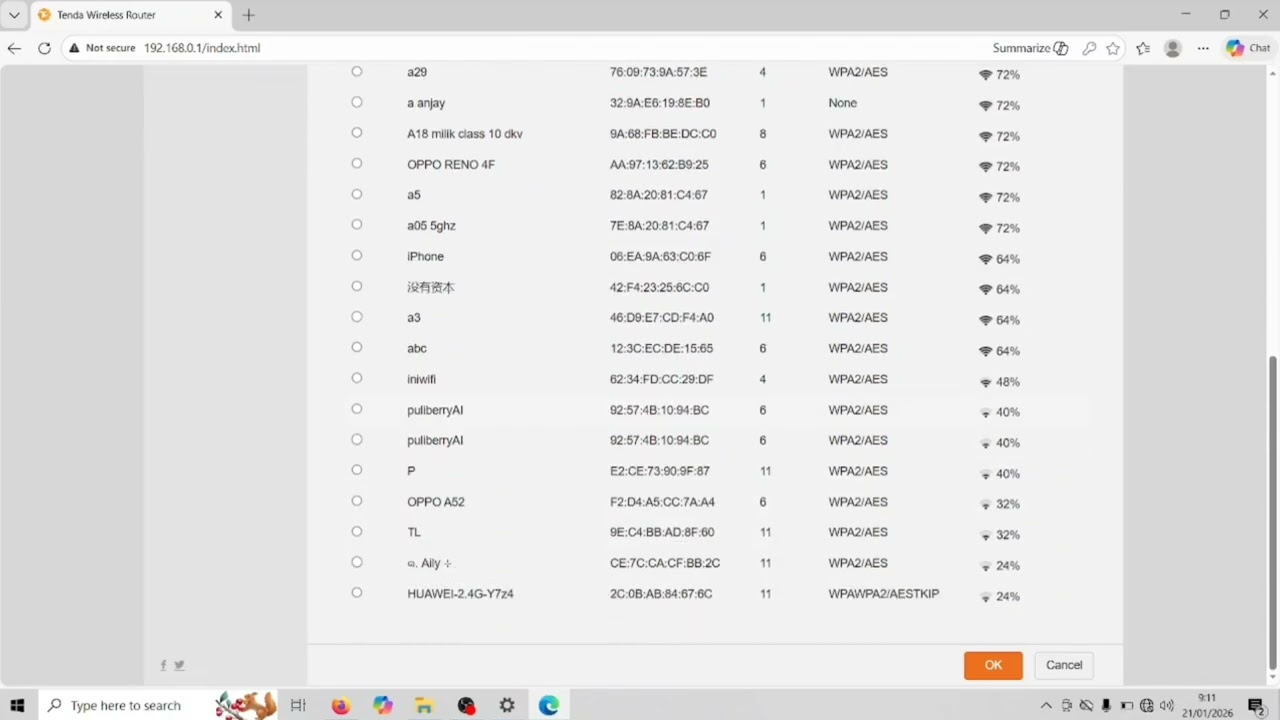Select the a5 network radio button
The width and height of the screenshot is (1280, 720).
pos(357,194)
